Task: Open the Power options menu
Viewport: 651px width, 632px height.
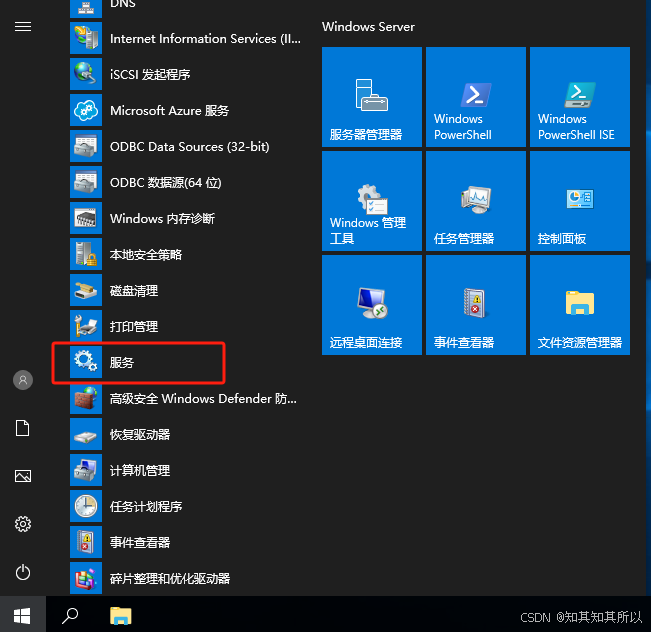Action: pos(23,572)
